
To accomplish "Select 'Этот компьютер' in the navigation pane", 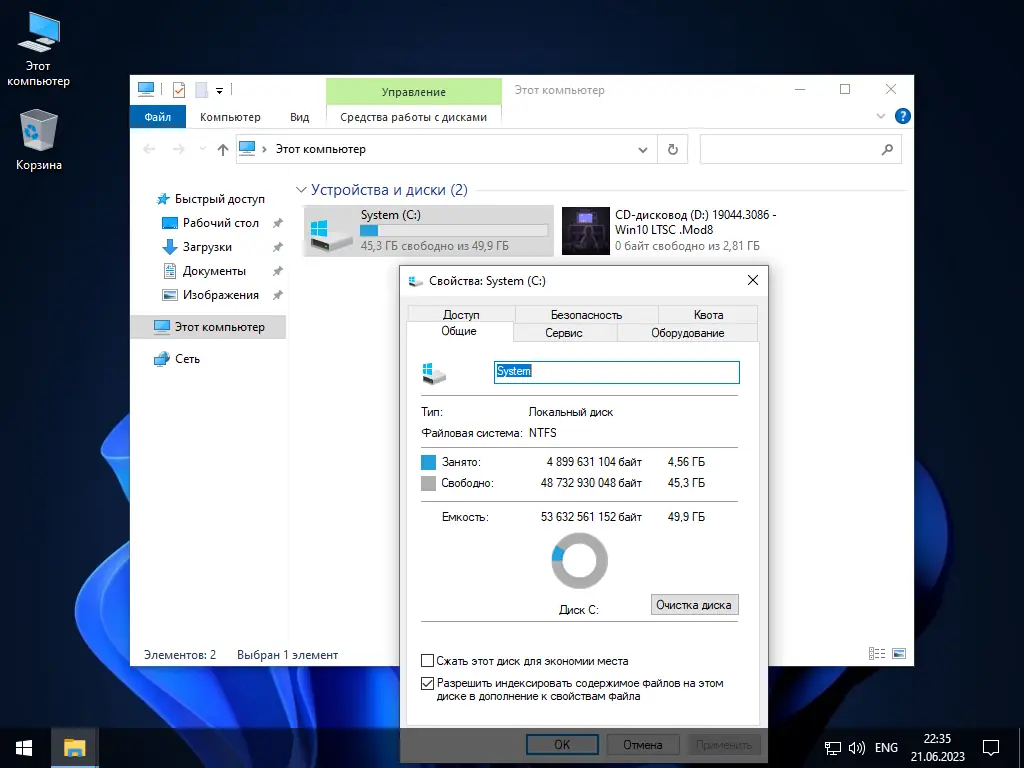I will pos(209,327).
